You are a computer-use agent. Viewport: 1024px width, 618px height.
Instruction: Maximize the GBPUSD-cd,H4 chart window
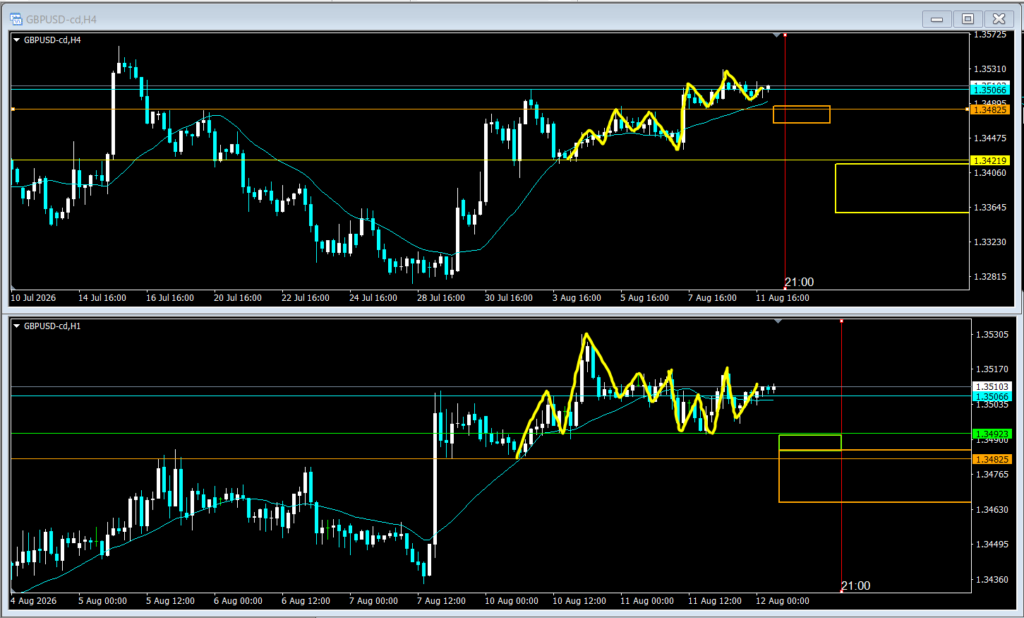(x=968, y=19)
